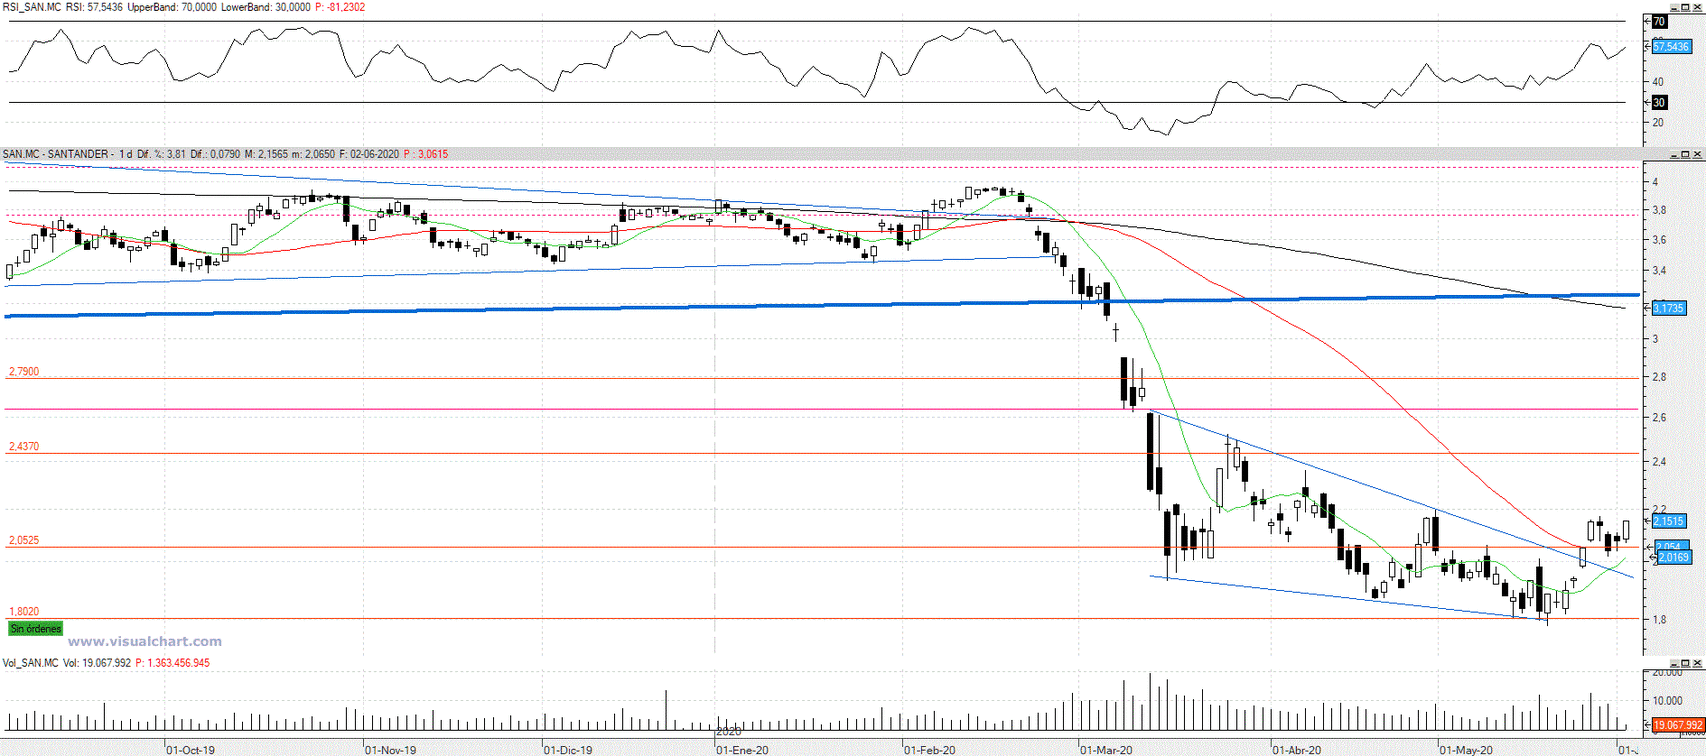1706x756 pixels.
Task: Minimize the SAN.MC Santander price panel
Action: [x=1675, y=154]
